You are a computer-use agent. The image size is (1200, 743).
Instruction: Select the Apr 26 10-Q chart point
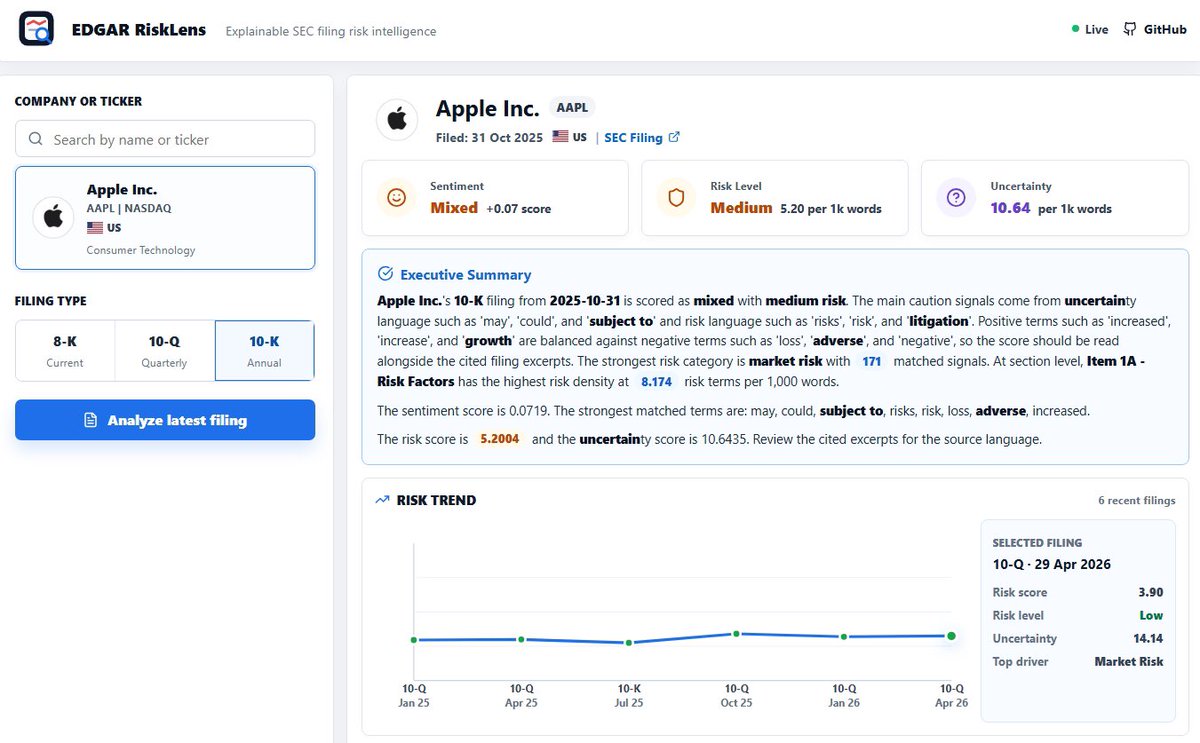(x=951, y=635)
